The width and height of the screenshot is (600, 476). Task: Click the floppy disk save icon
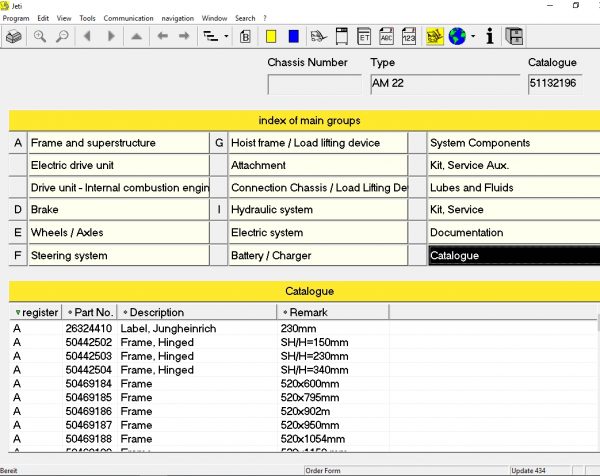514,37
